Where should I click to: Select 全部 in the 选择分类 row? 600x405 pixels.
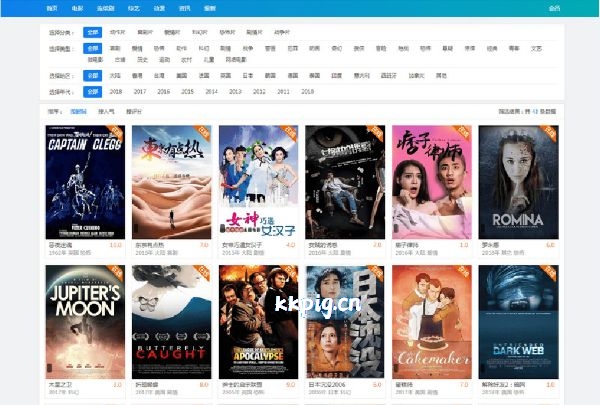pos(93,32)
